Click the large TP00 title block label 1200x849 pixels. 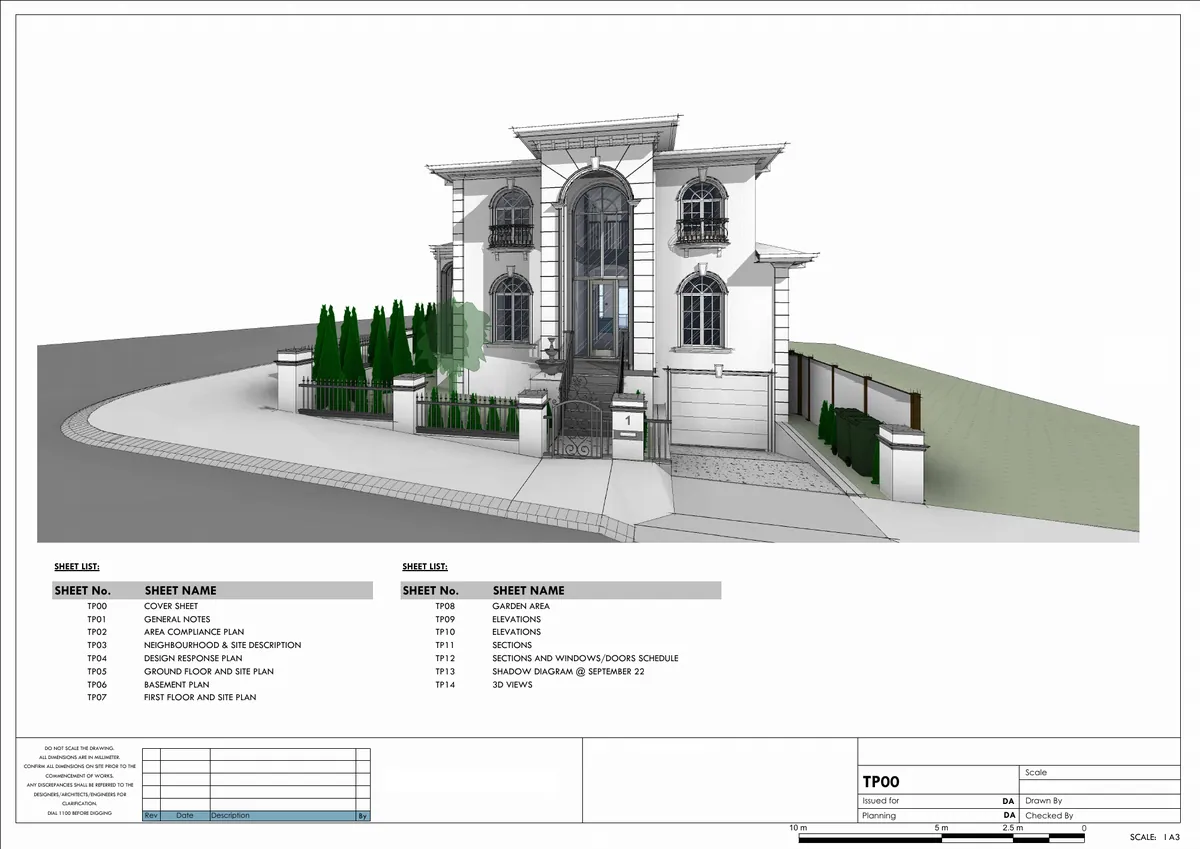[x=881, y=782]
